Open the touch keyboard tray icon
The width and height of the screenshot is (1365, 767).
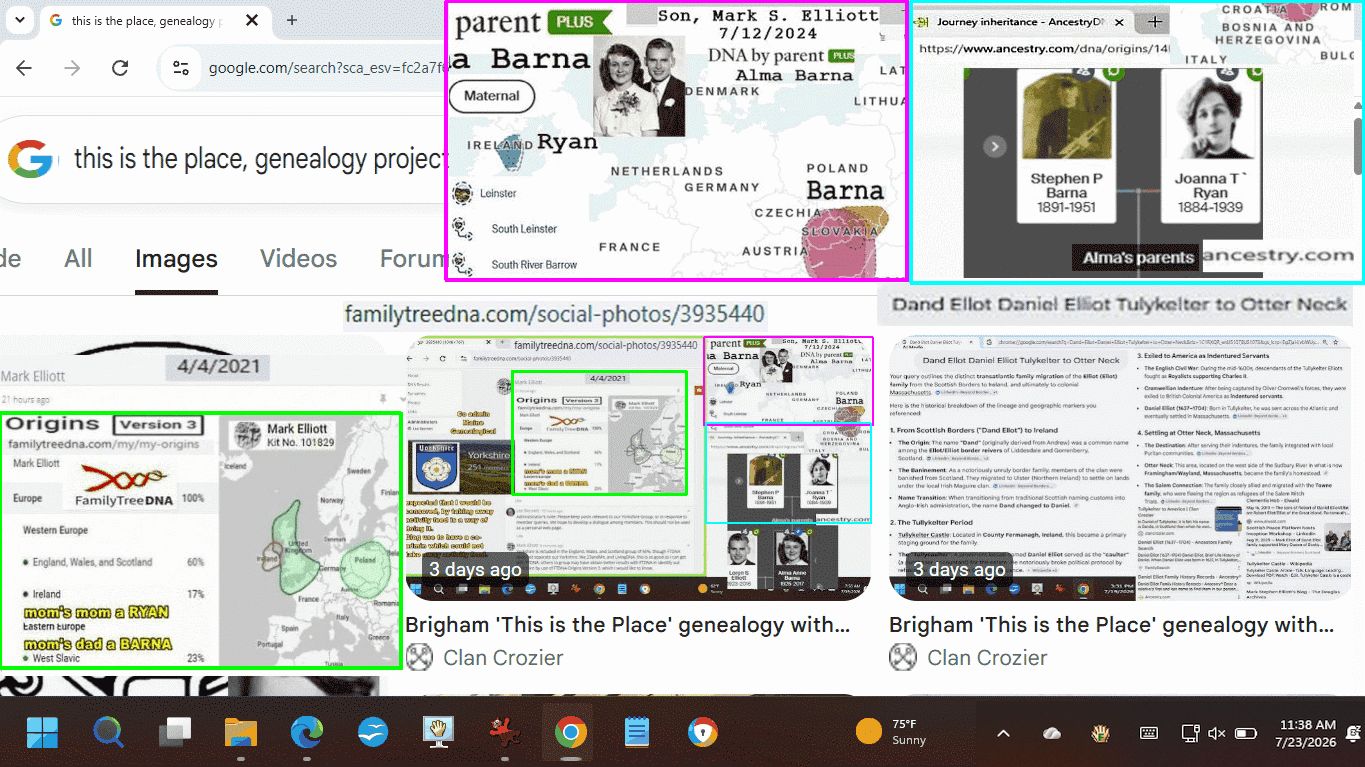(1149, 733)
